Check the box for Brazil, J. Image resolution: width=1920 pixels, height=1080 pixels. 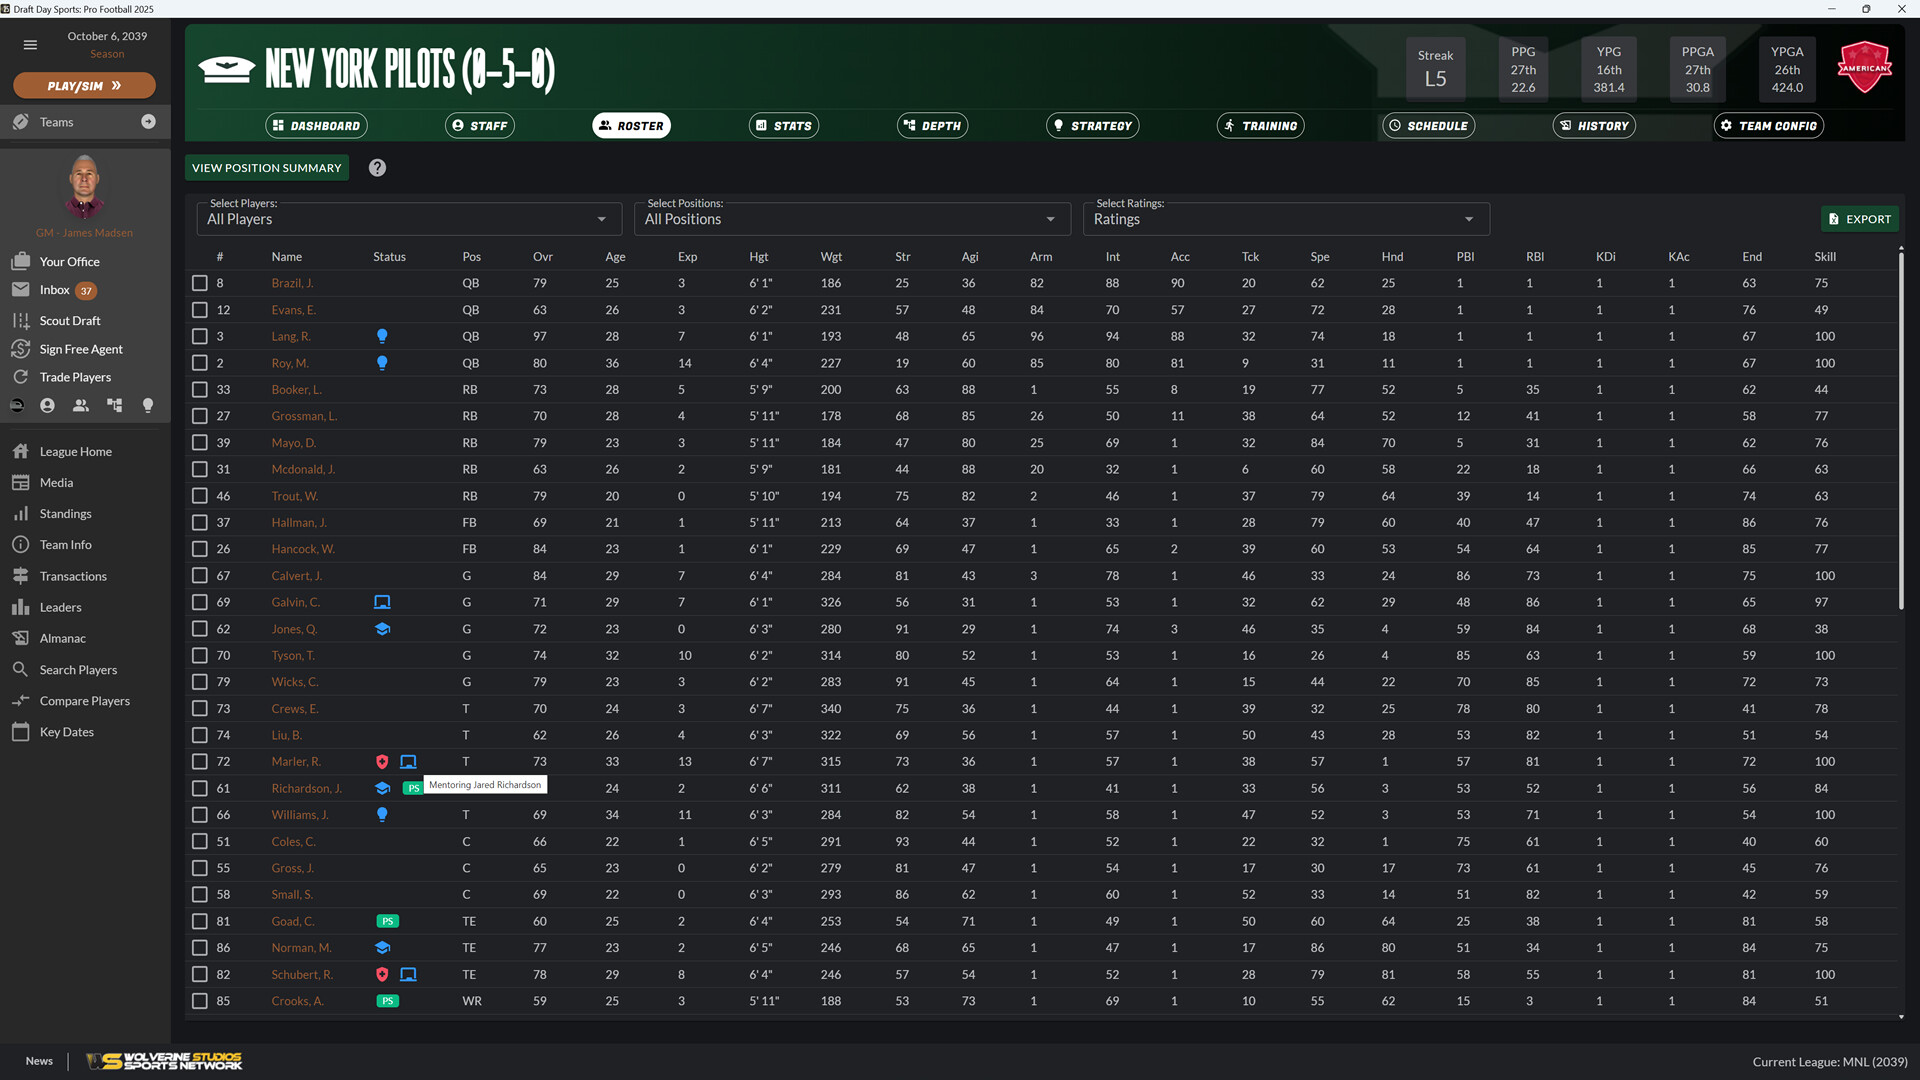click(200, 284)
